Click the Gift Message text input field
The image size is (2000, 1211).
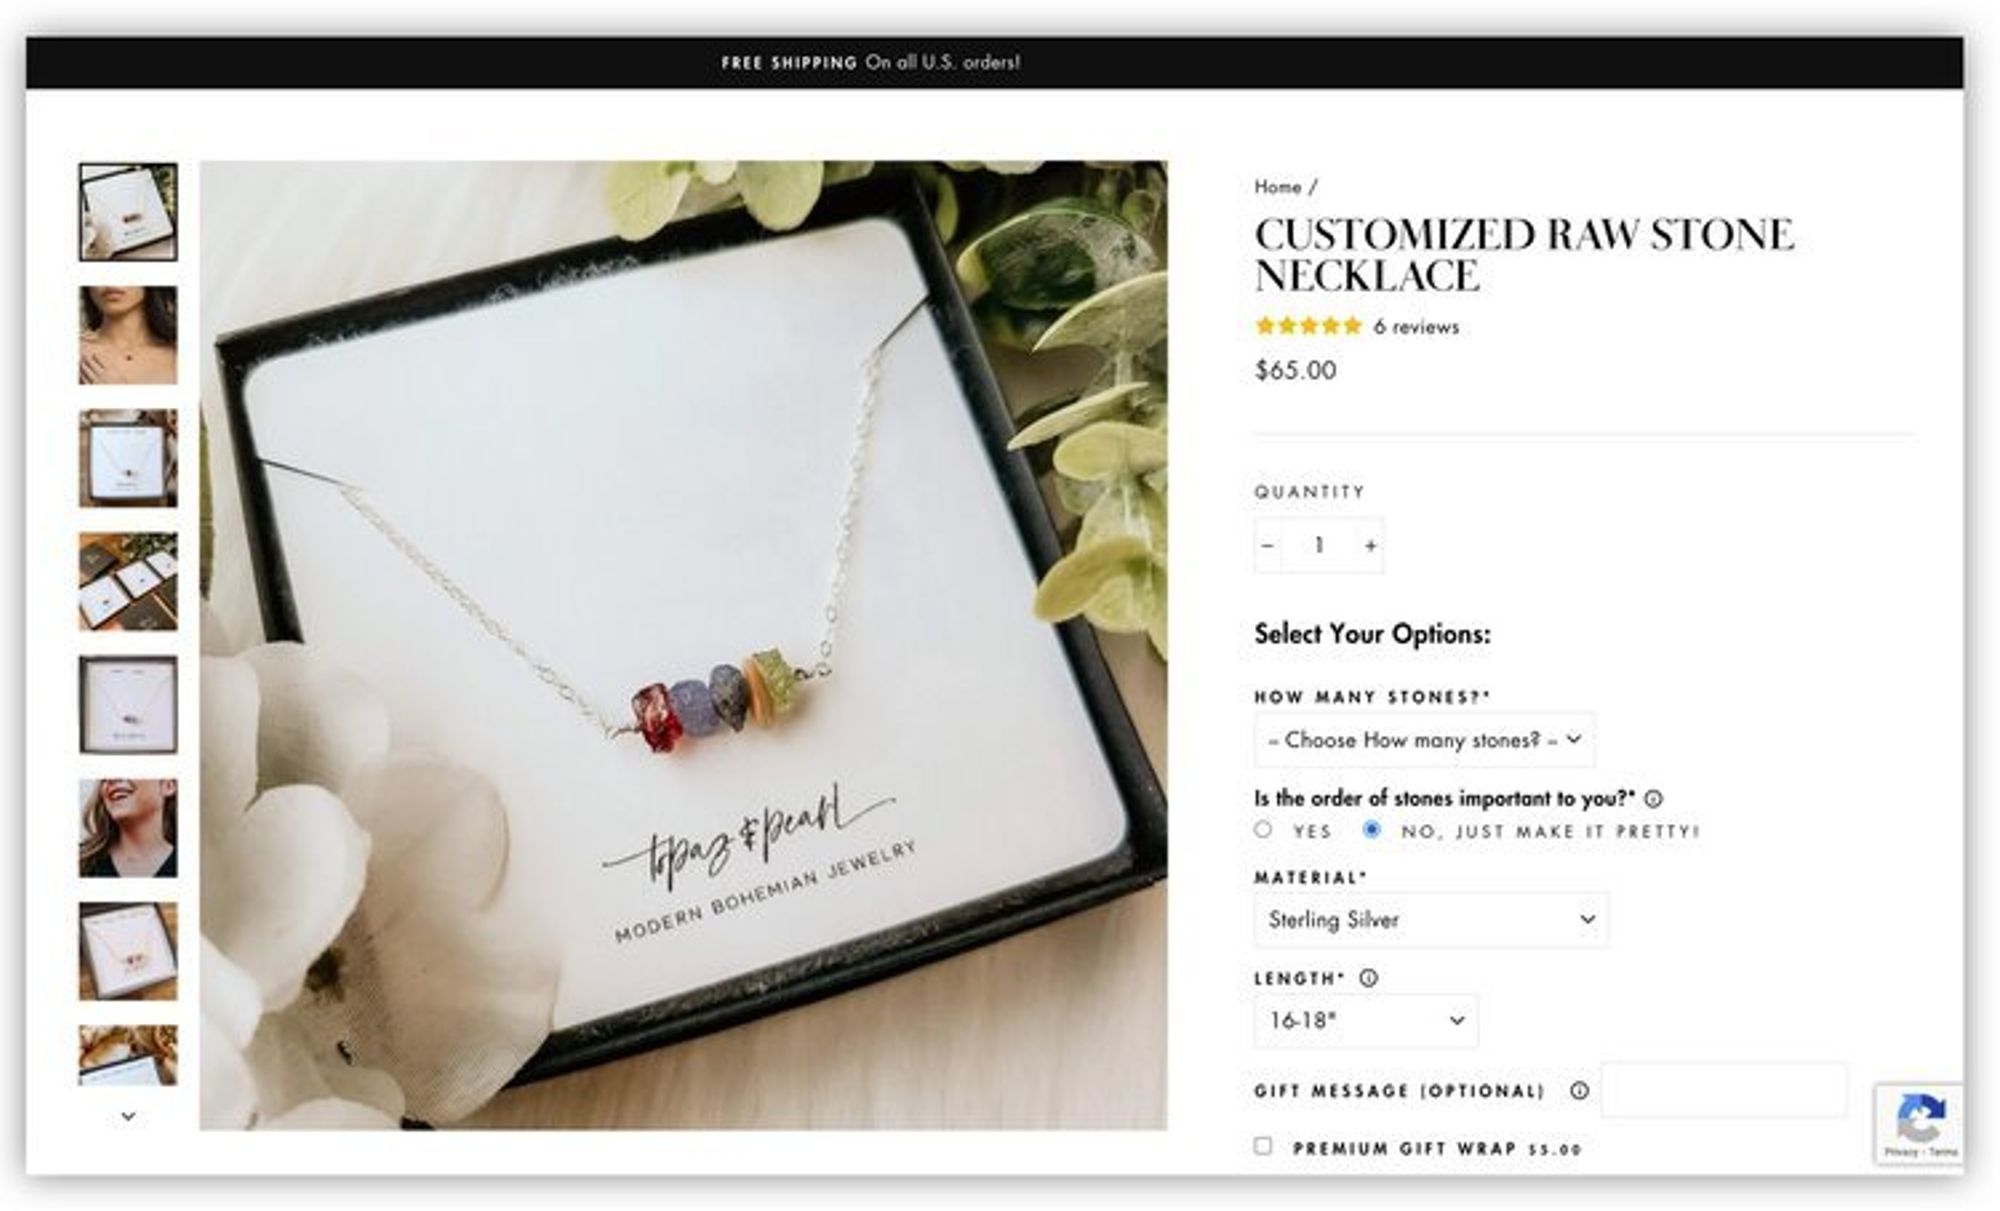click(x=1724, y=1090)
